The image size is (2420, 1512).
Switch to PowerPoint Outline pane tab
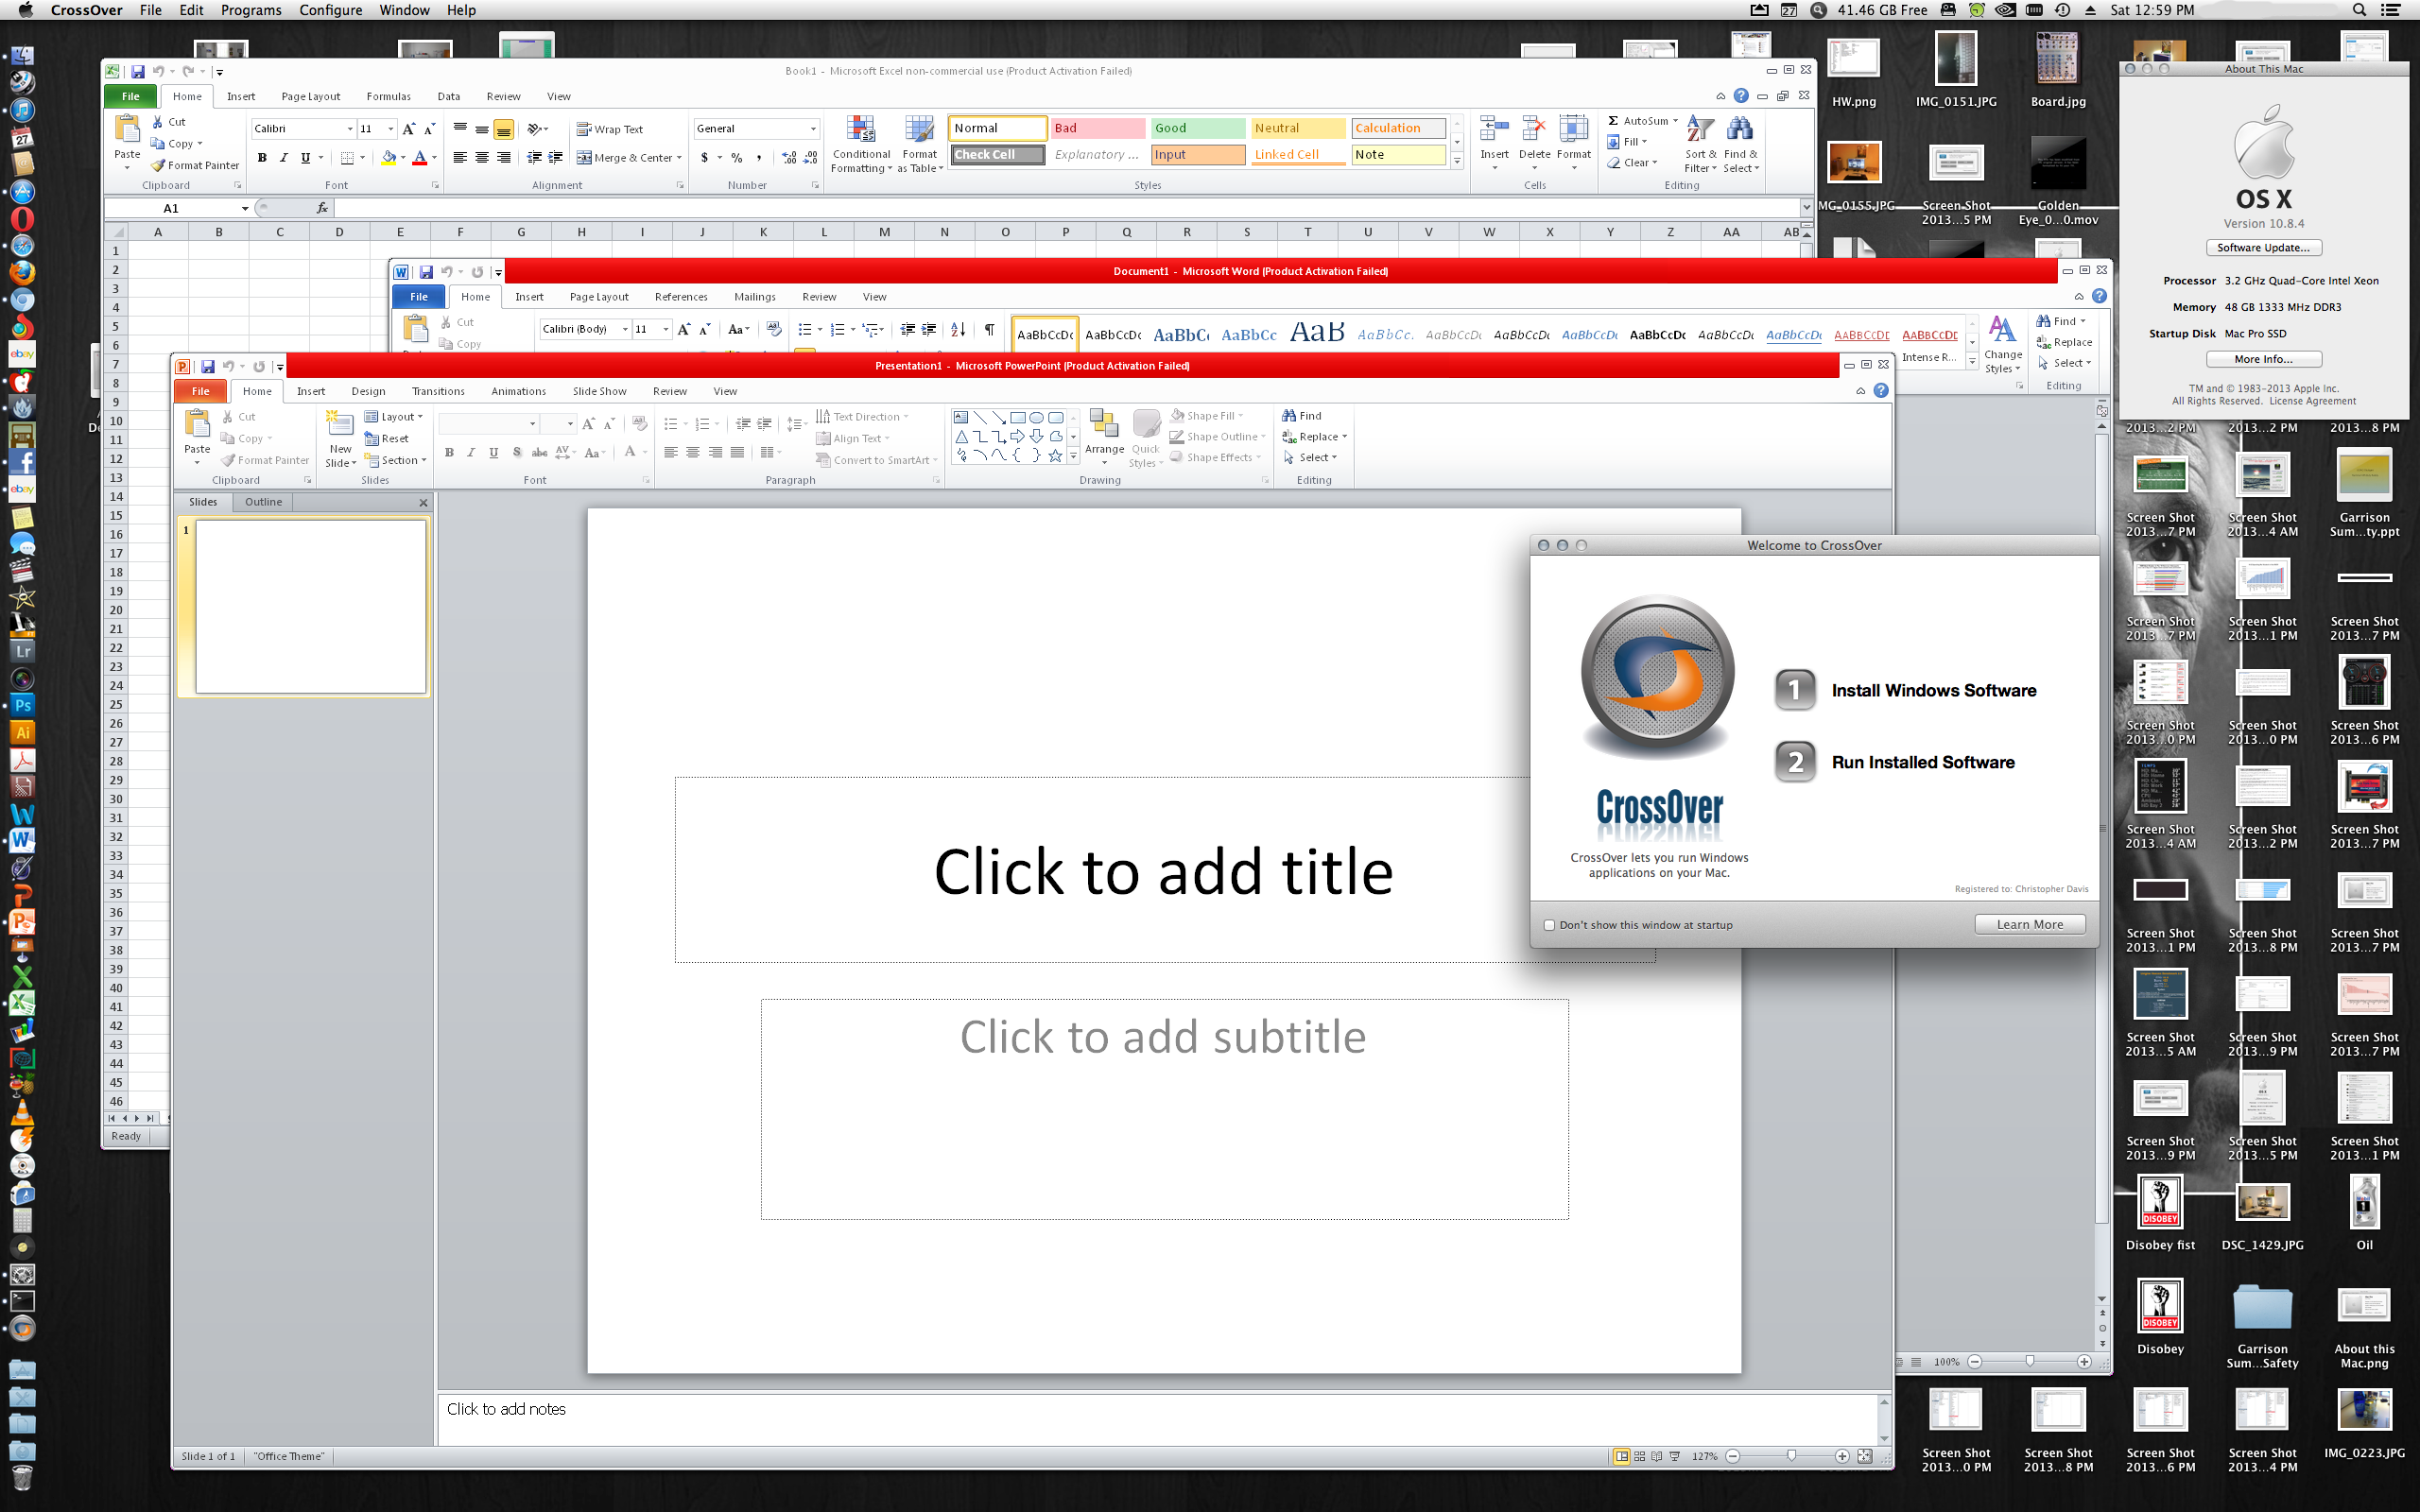[x=263, y=502]
